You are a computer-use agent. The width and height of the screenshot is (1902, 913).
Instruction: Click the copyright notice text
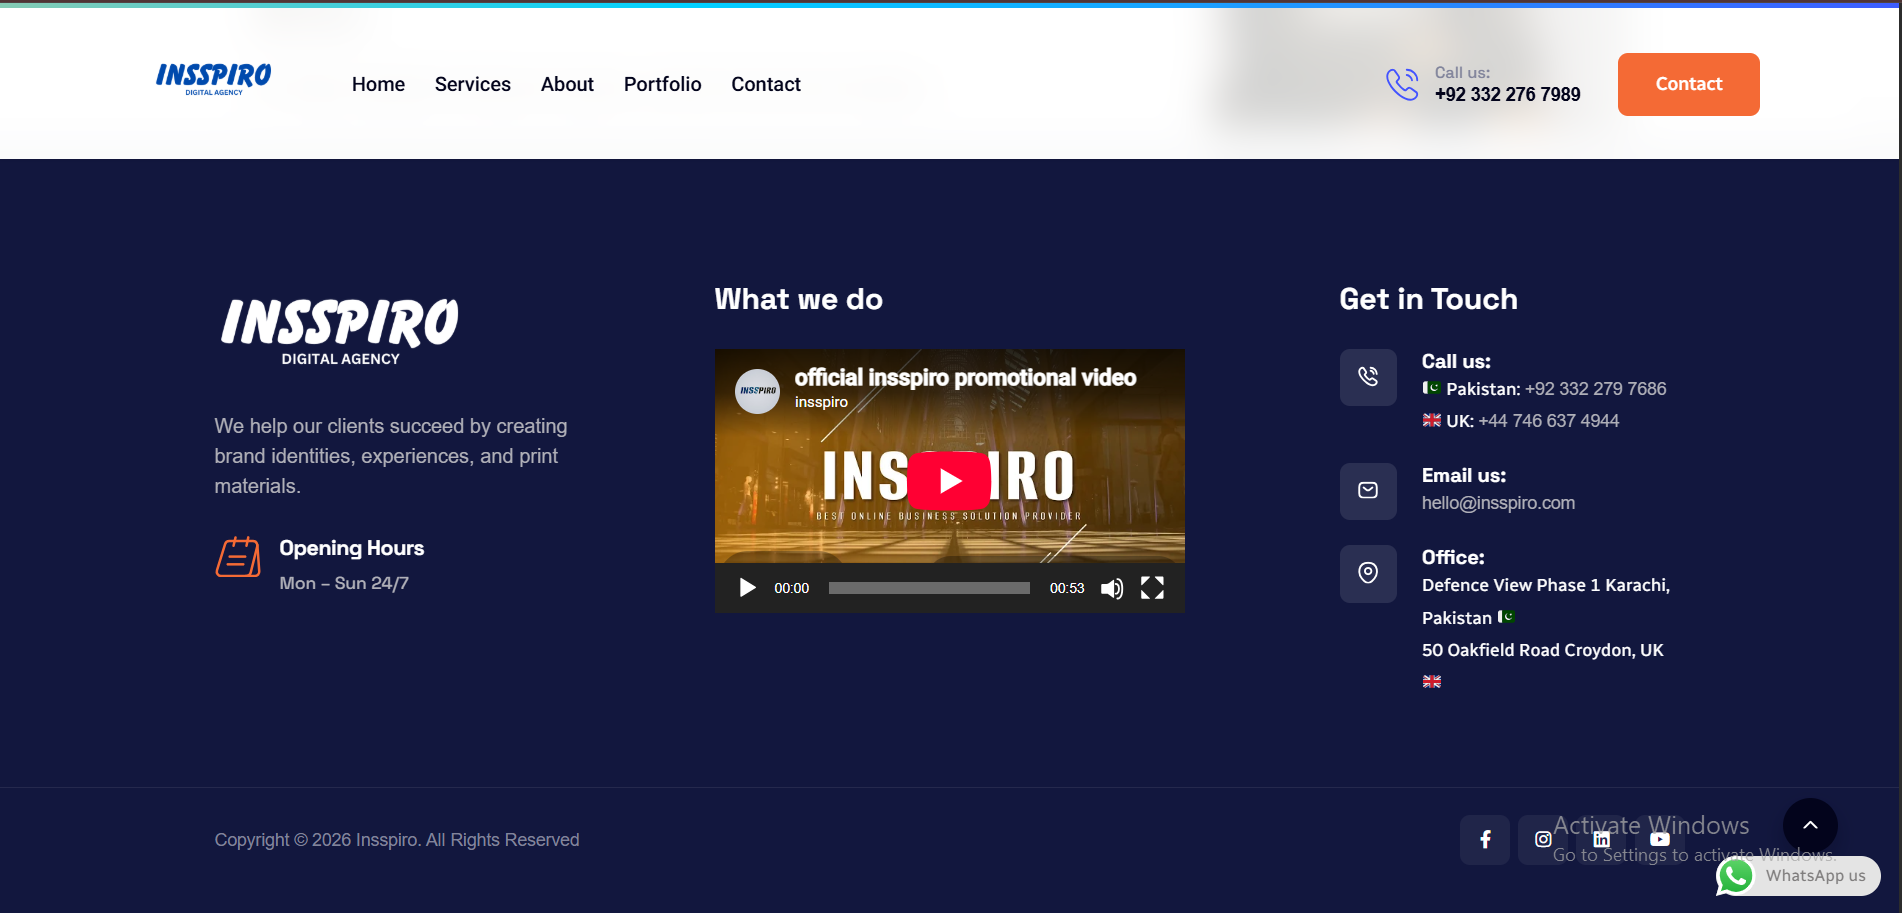397,840
